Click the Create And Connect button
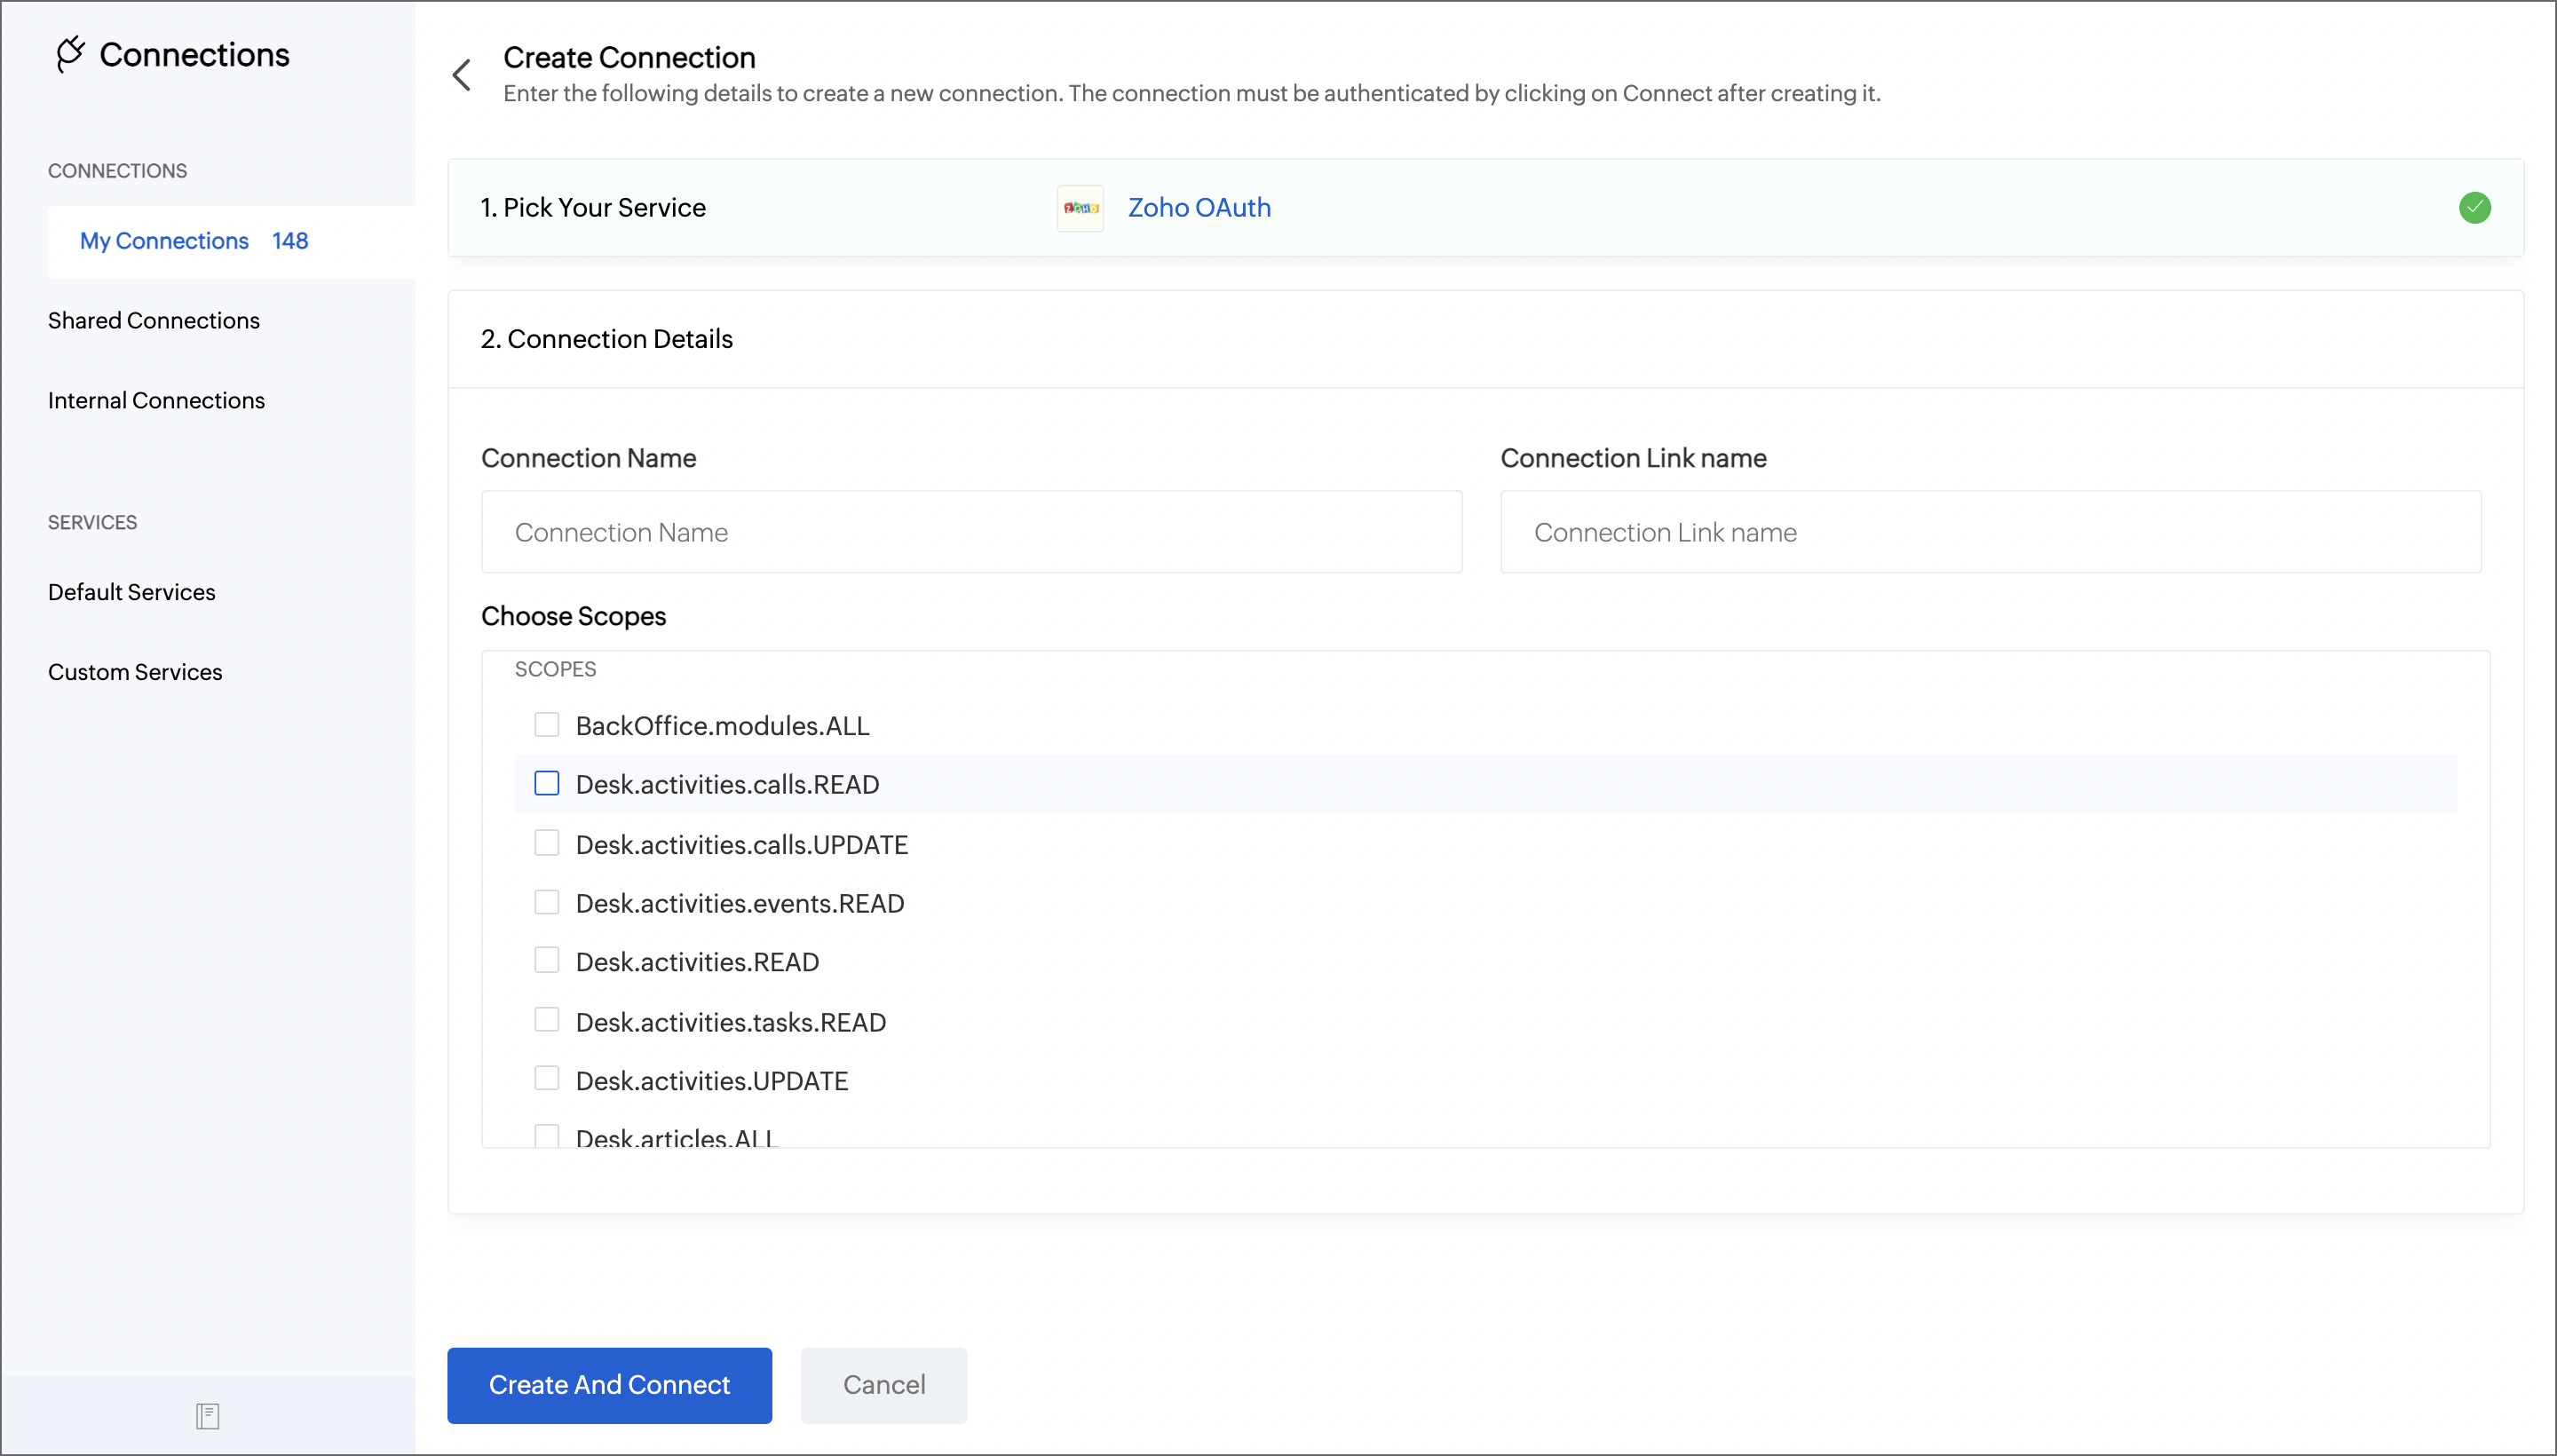 click(x=609, y=1385)
